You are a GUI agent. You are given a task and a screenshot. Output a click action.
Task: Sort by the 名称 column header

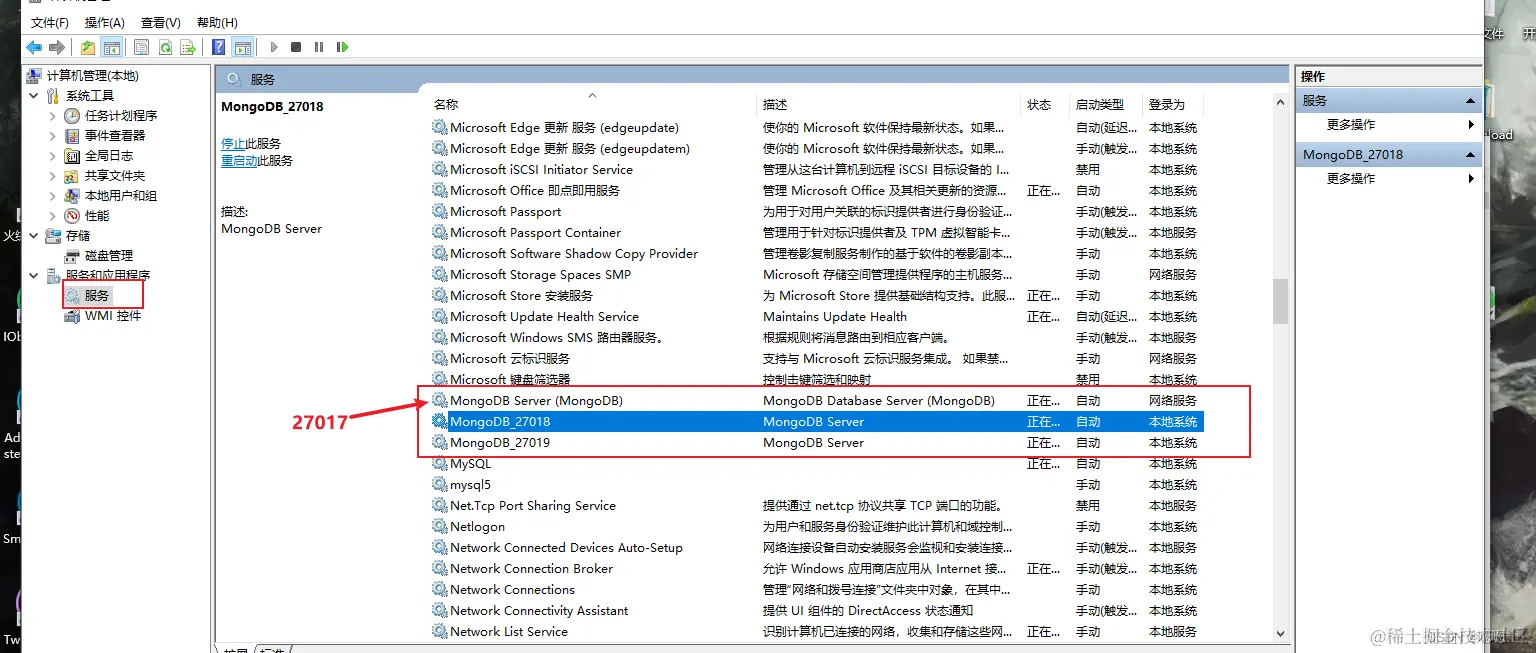(592, 105)
